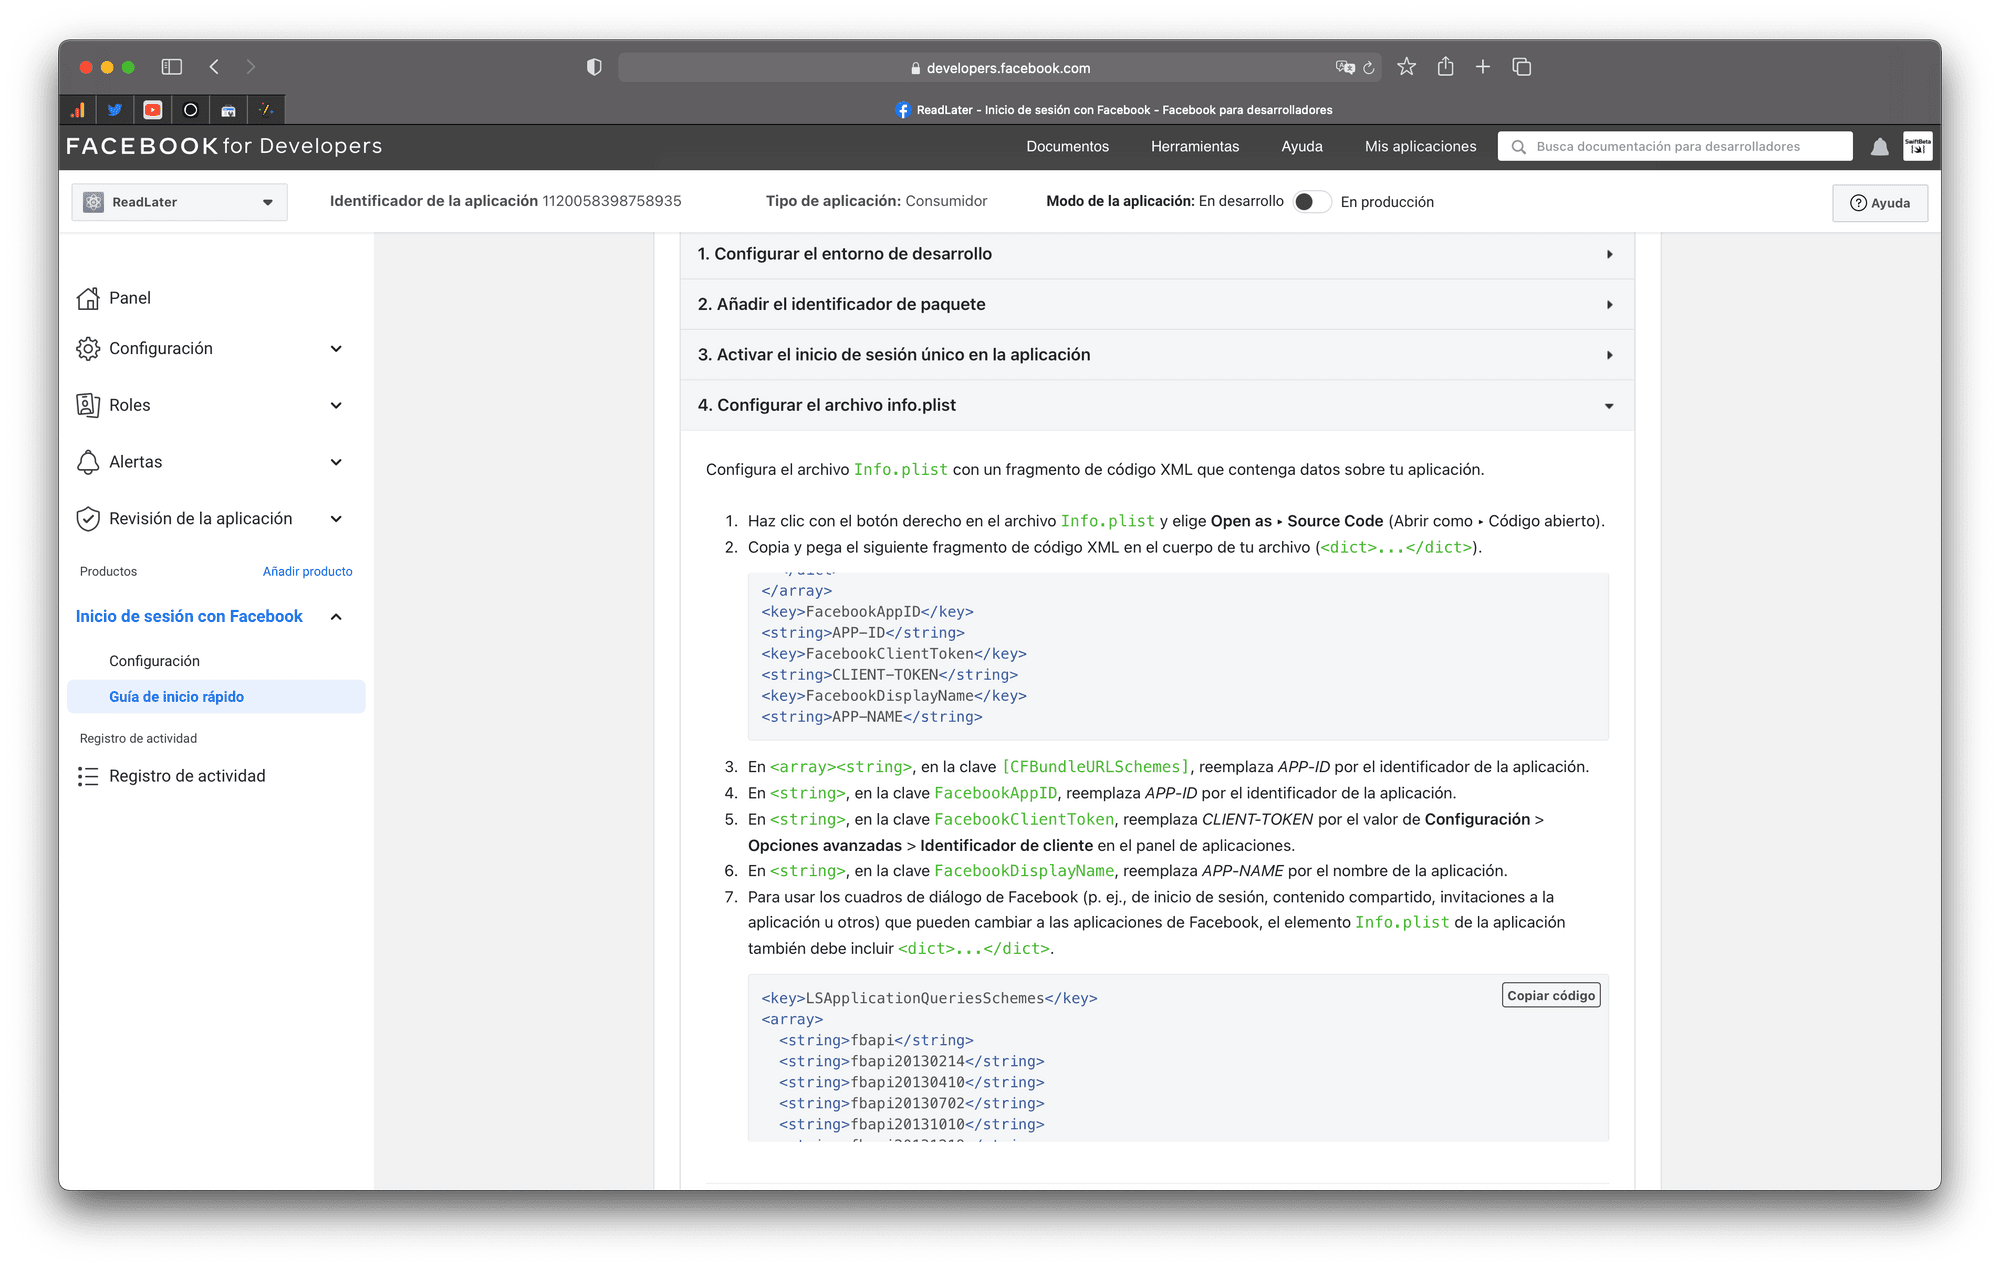The height and width of the screenshot is (1268, 2000).
Task: Click the Registro de actividad list icon
Action: 88,776
